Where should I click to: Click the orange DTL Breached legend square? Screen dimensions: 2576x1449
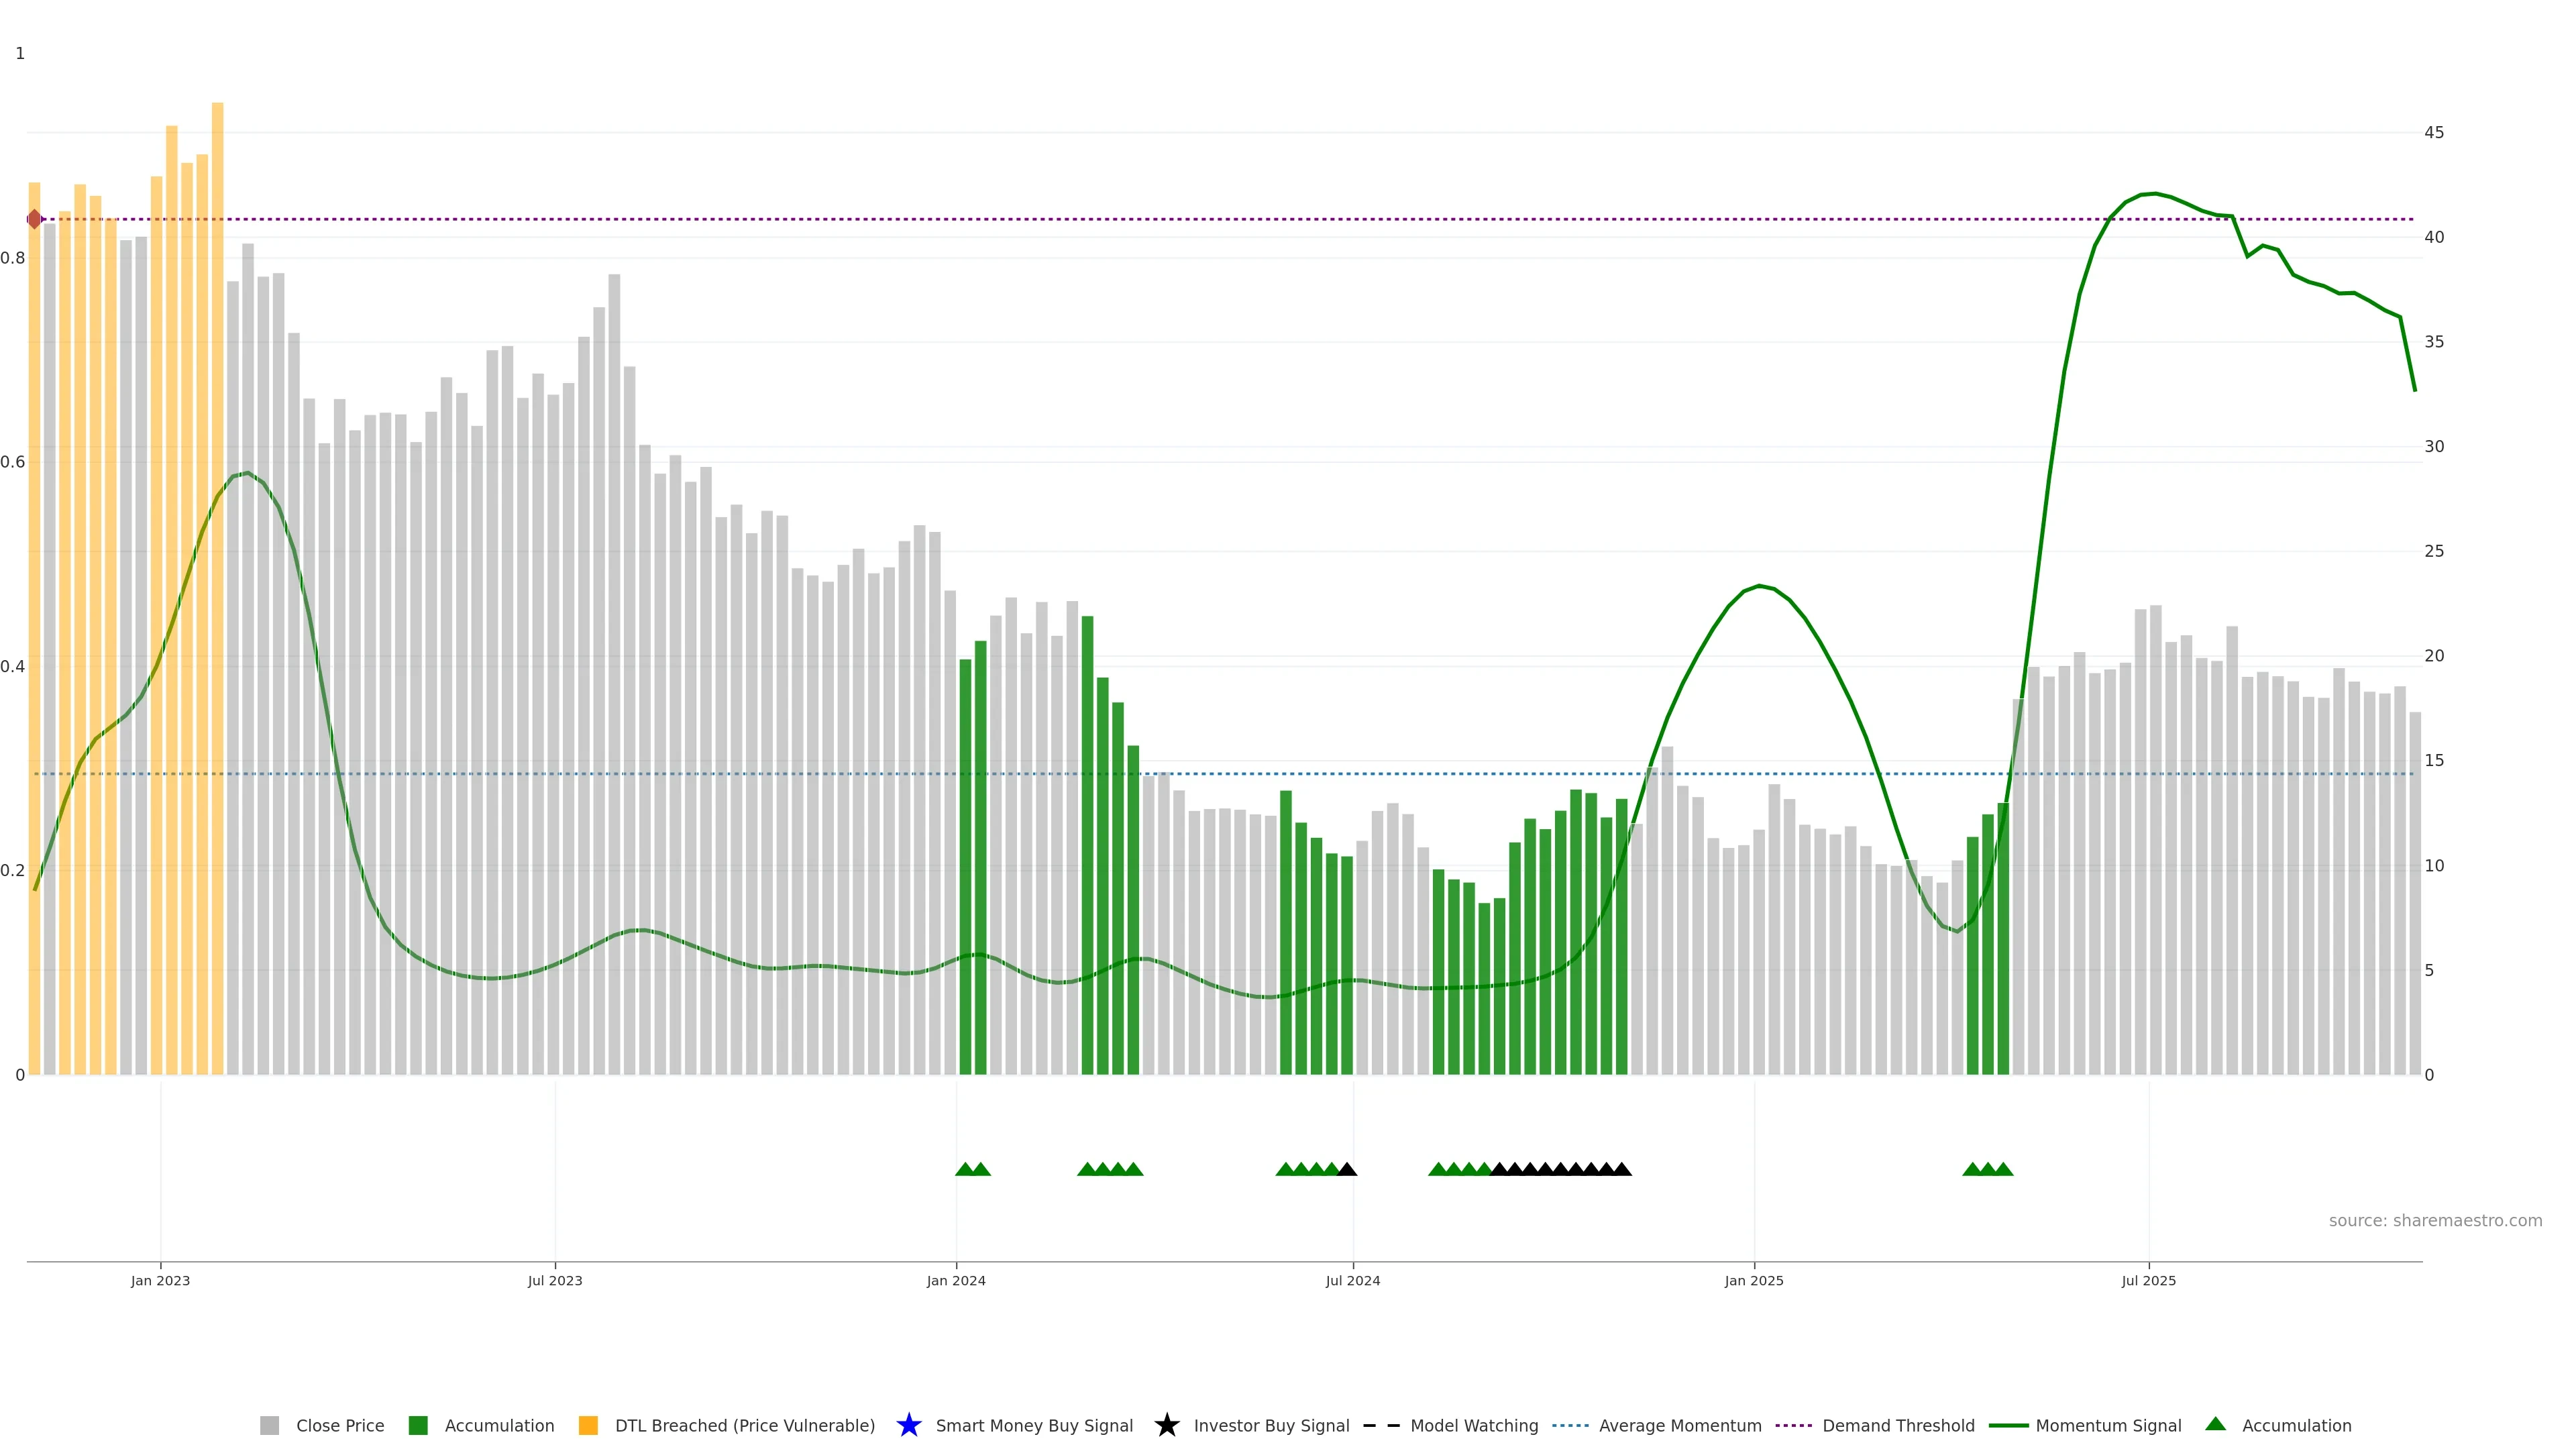pos(588,1425)
